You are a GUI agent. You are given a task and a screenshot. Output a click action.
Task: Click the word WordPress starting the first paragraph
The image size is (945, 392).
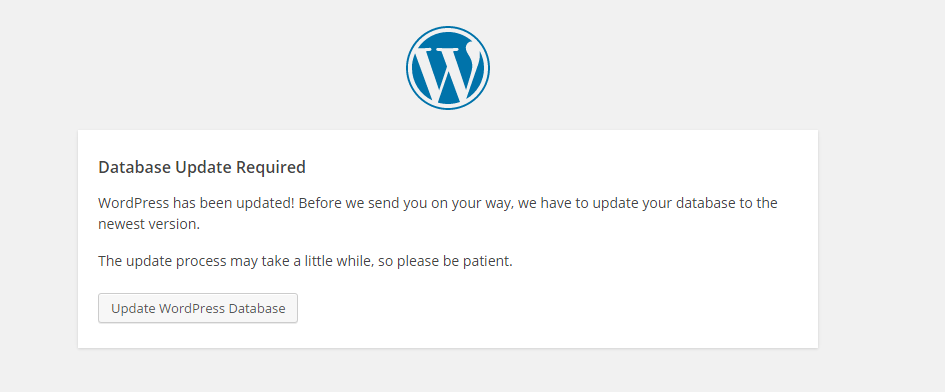134,203
